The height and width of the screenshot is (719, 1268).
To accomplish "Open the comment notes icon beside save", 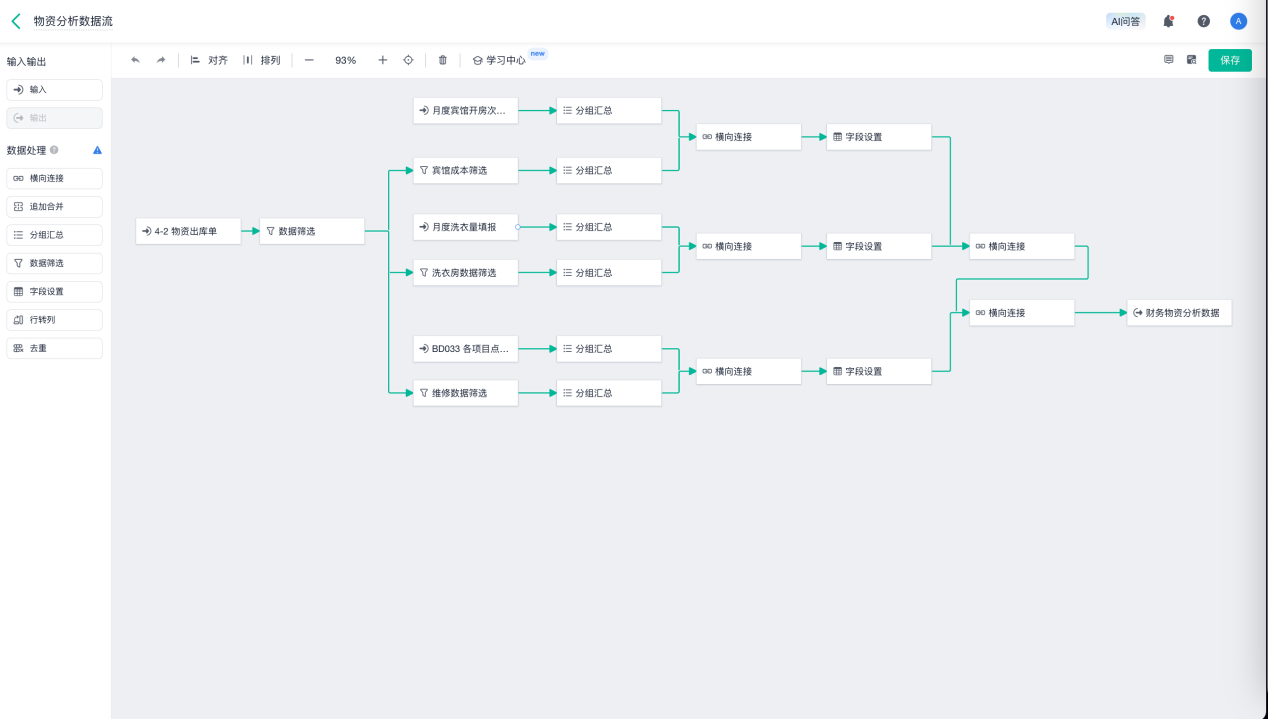I will [1168, 60].
